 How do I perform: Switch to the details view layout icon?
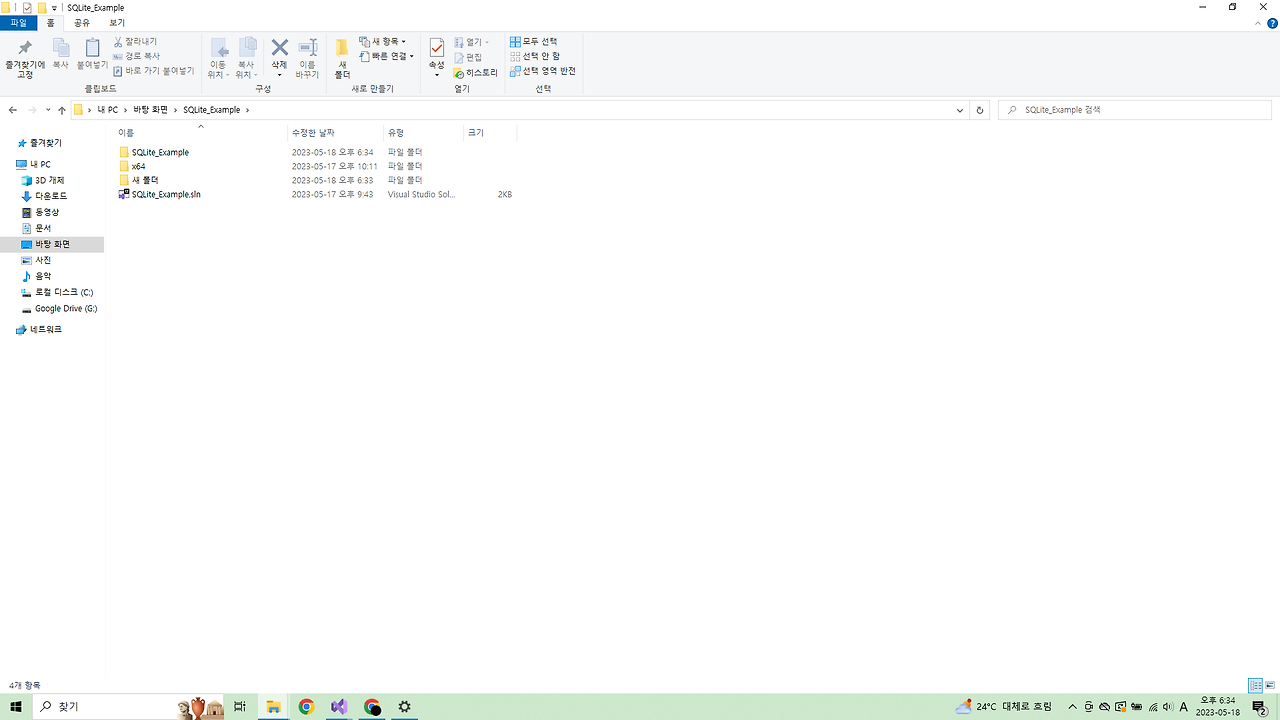pos(1255,685)
